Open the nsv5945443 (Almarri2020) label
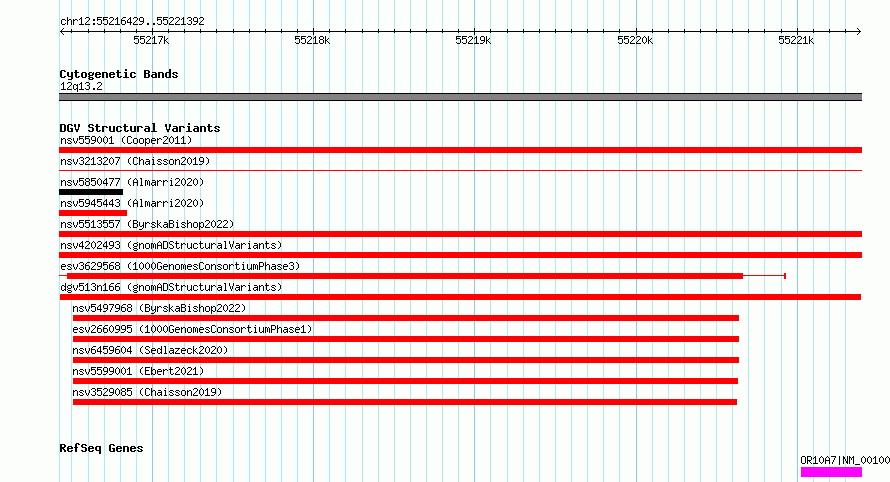The image size is (890, 482). click(x=132, y=203)
